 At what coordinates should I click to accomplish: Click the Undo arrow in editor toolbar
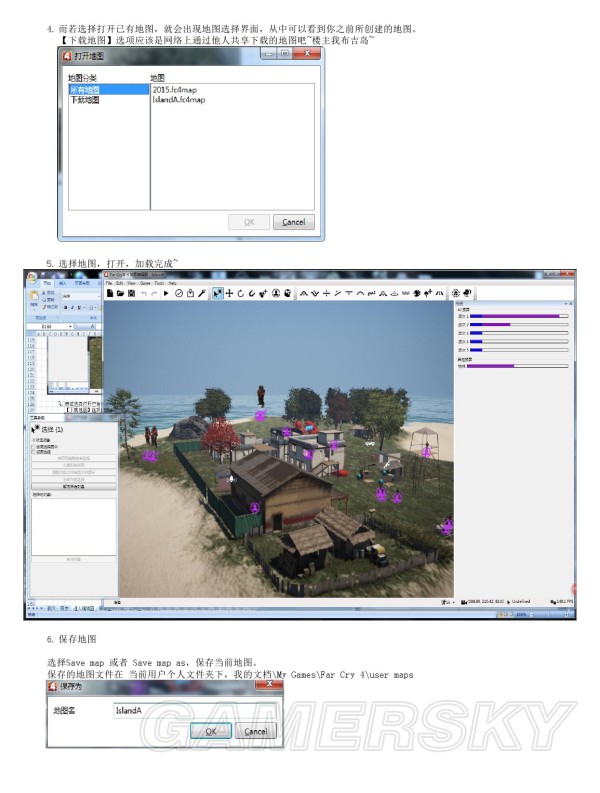144,293
